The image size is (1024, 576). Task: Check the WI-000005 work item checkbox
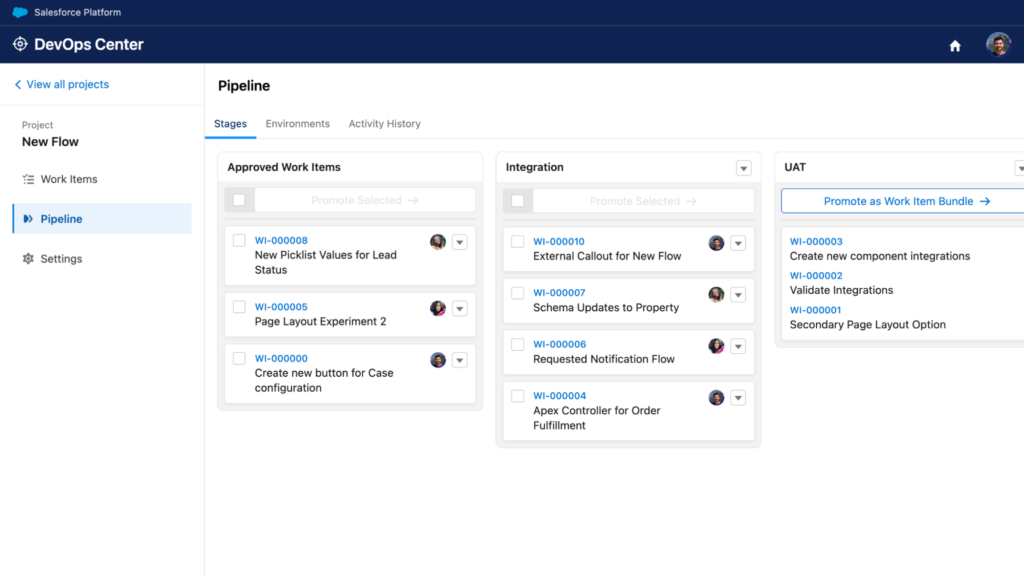pos(239,307)
